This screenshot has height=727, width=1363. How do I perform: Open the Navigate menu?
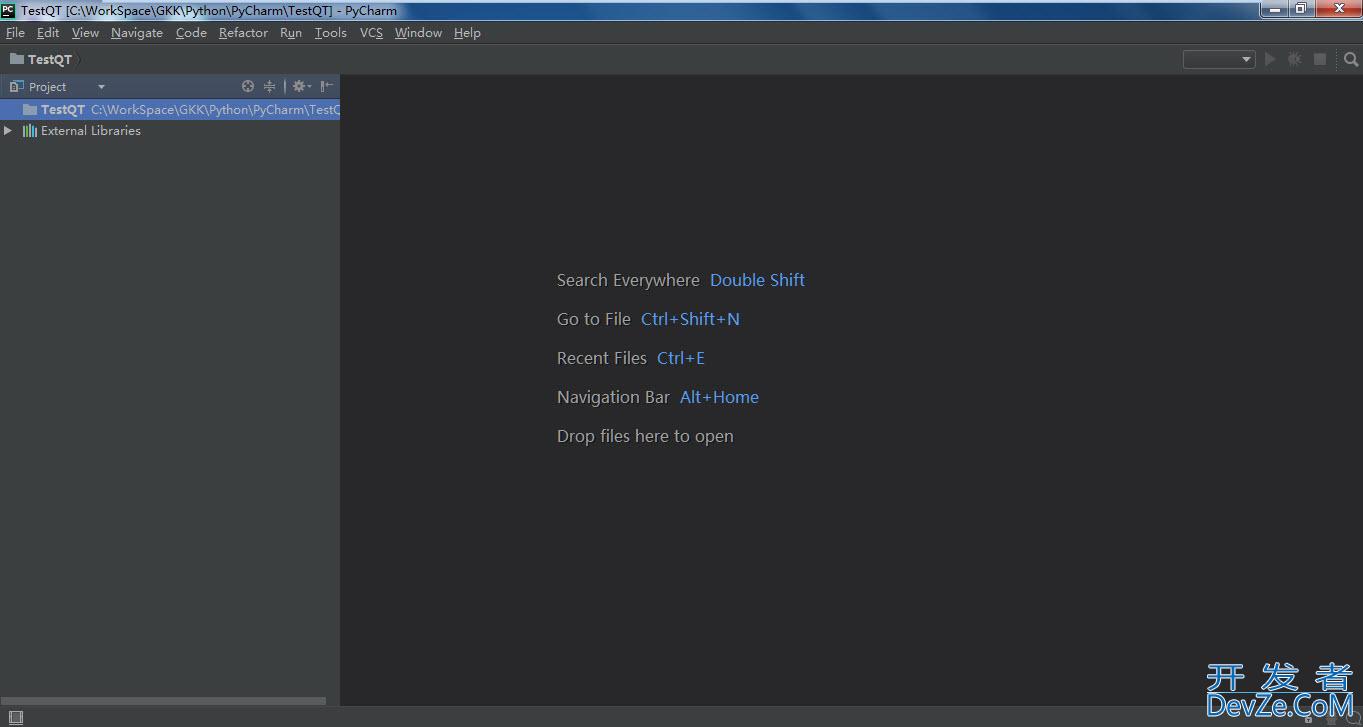(137, 33)
